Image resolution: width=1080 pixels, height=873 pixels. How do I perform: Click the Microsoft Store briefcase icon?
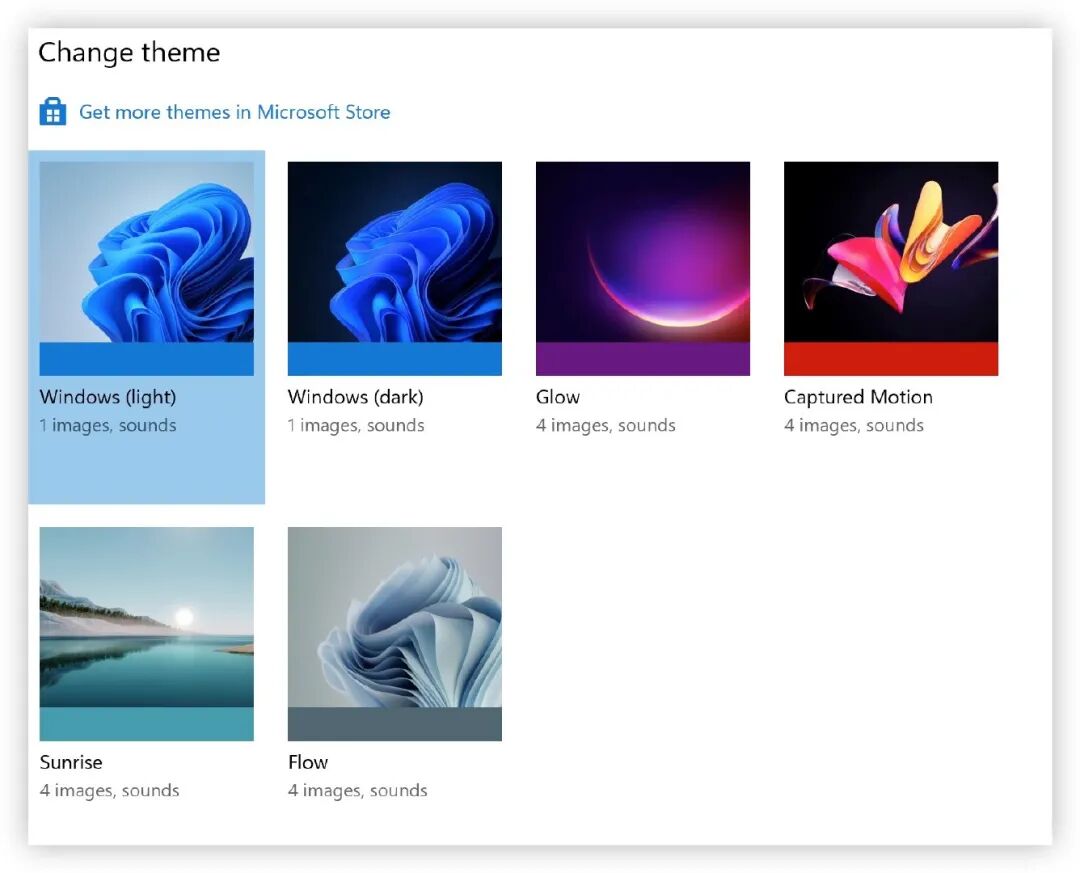tap(52, 111)
